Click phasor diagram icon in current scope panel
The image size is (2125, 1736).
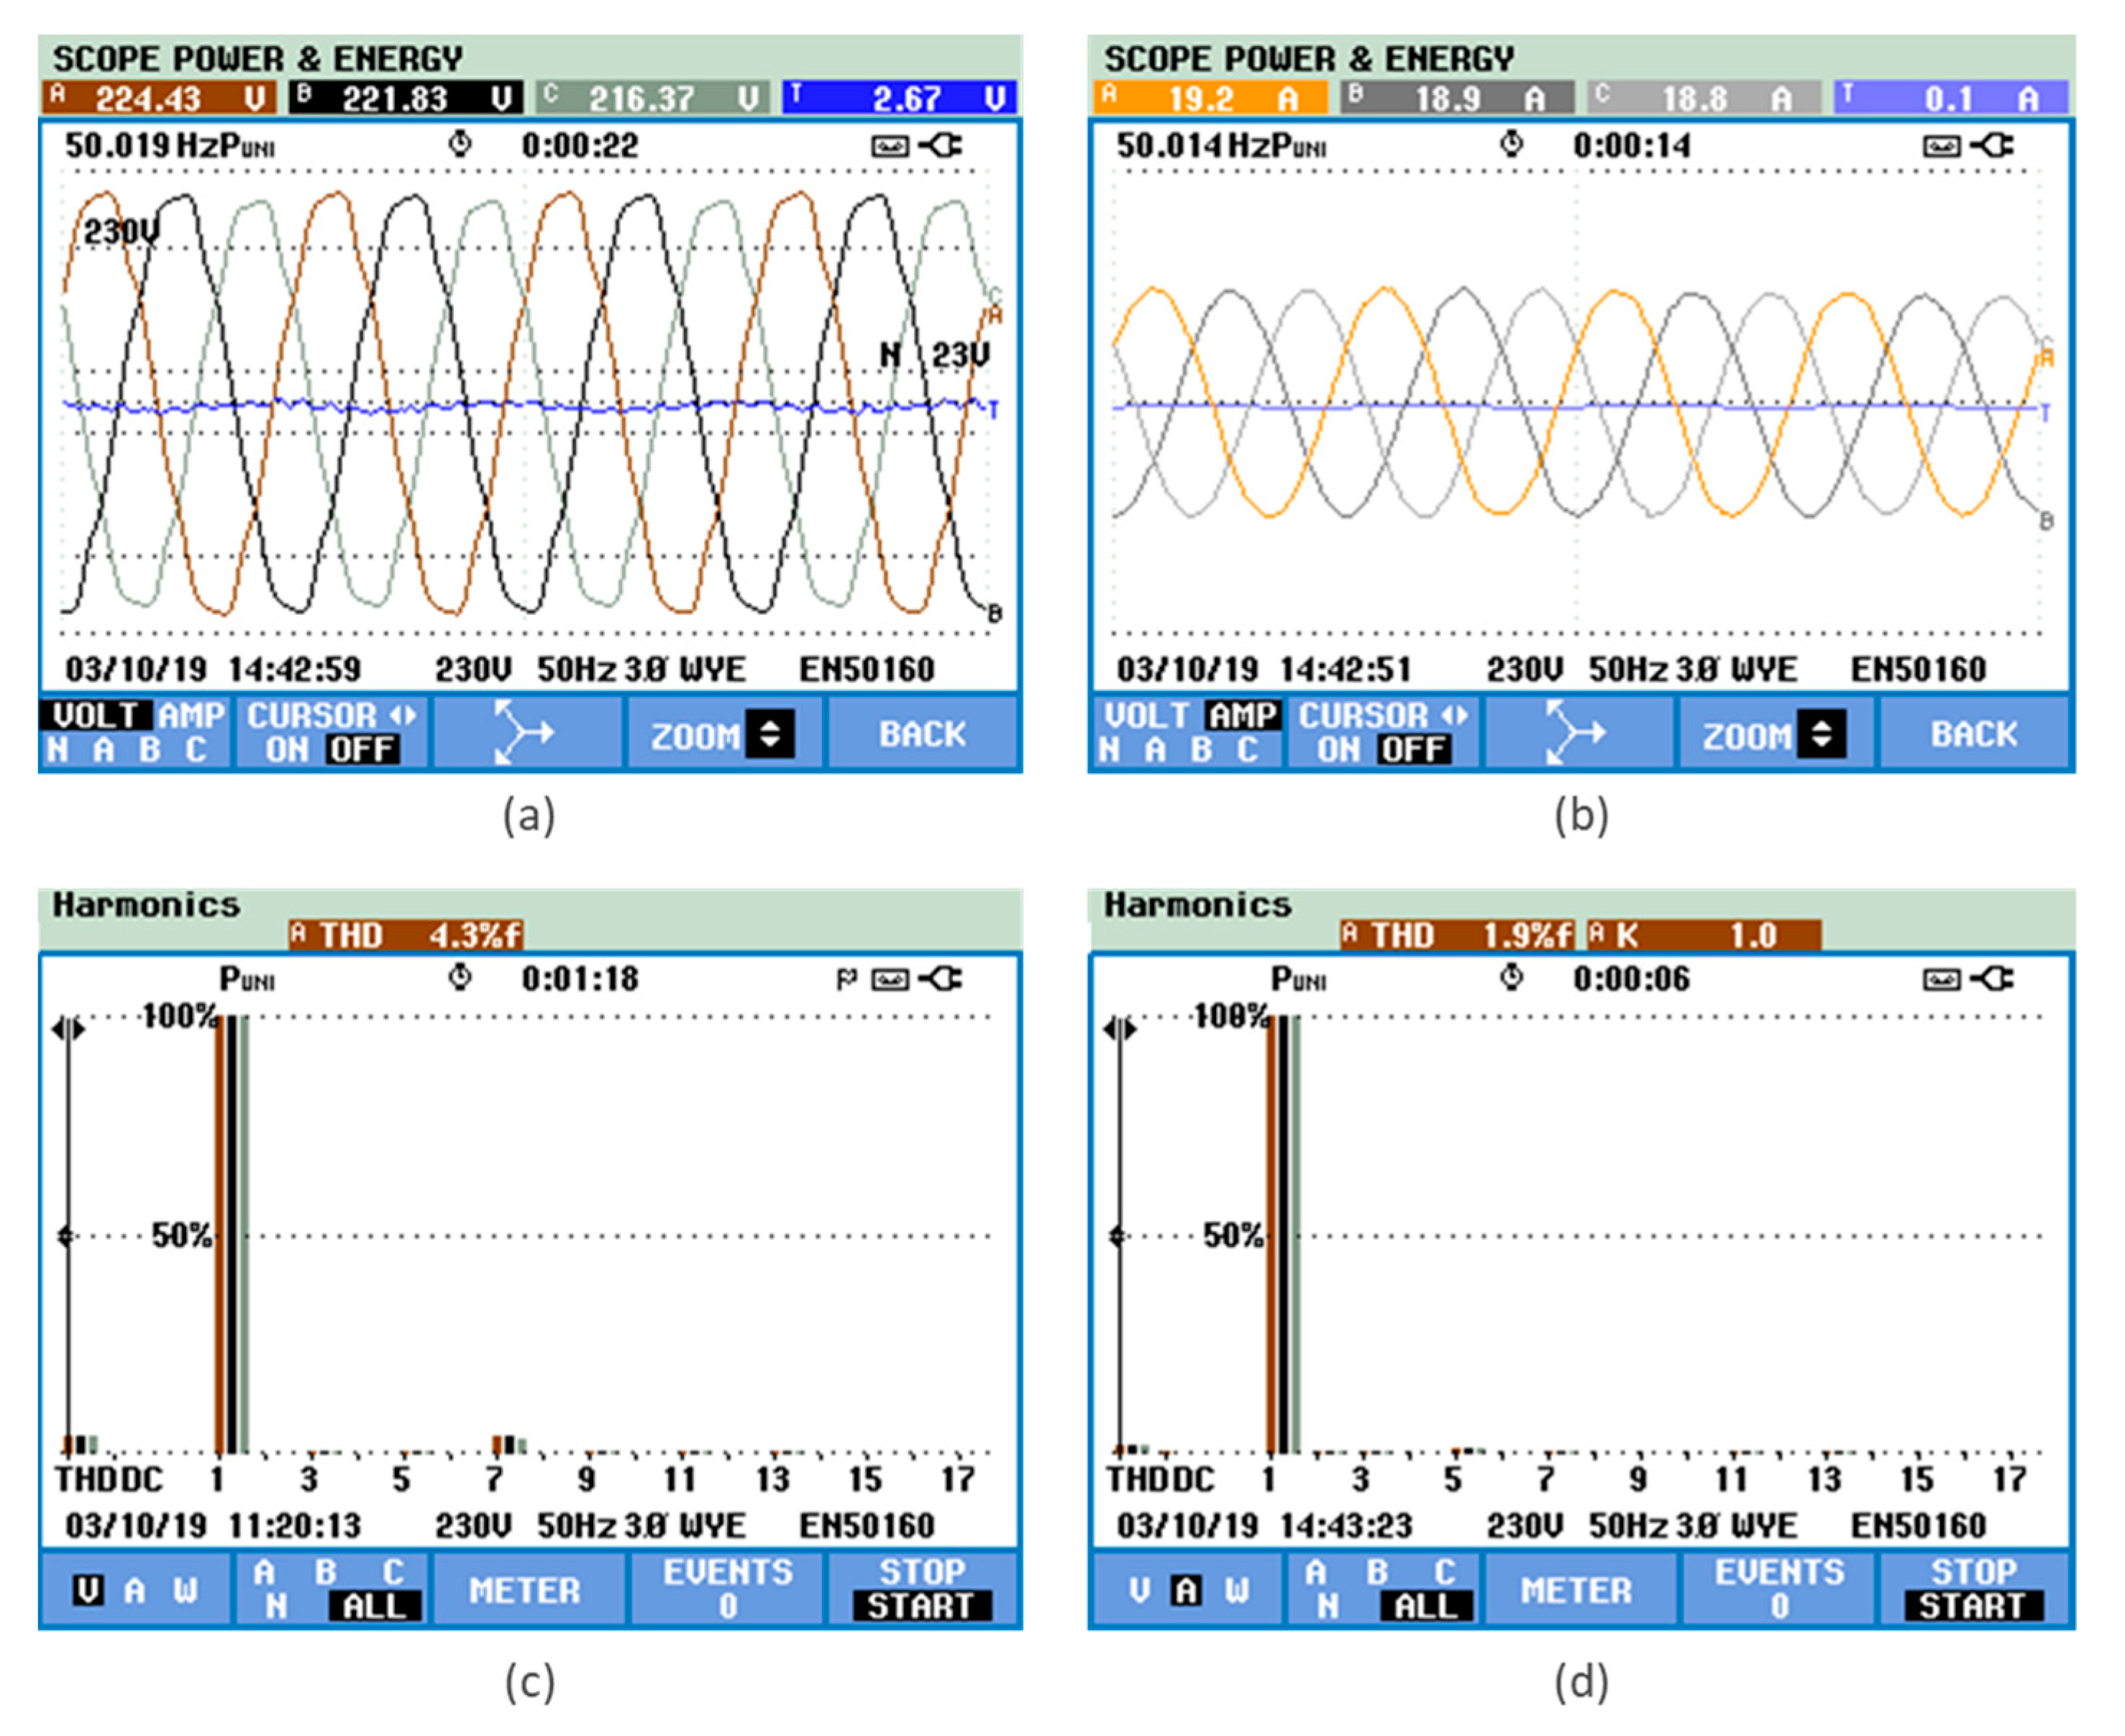(1576, 733)
